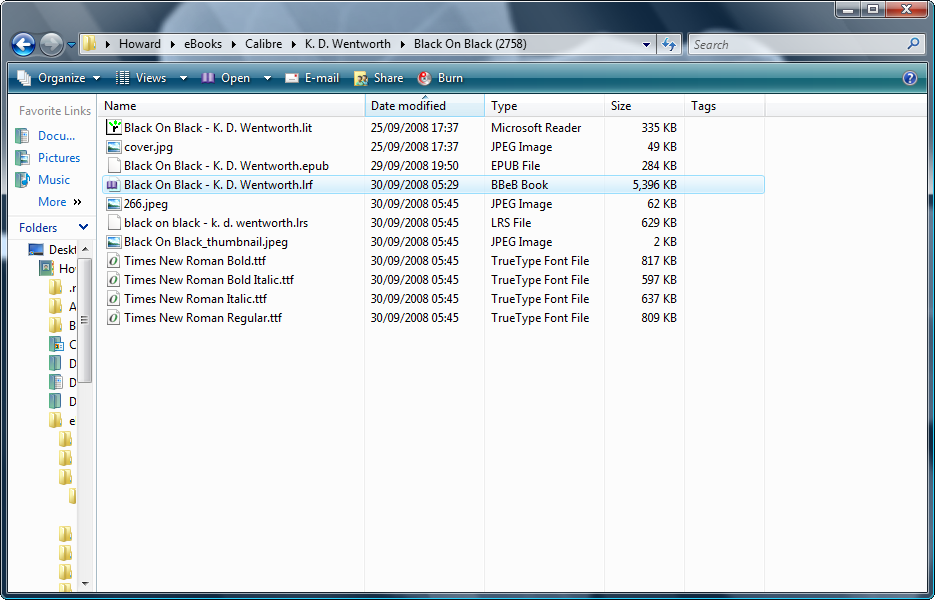Click the Open toolbar button
Screen dimensions: 935x600
(227, 78)
